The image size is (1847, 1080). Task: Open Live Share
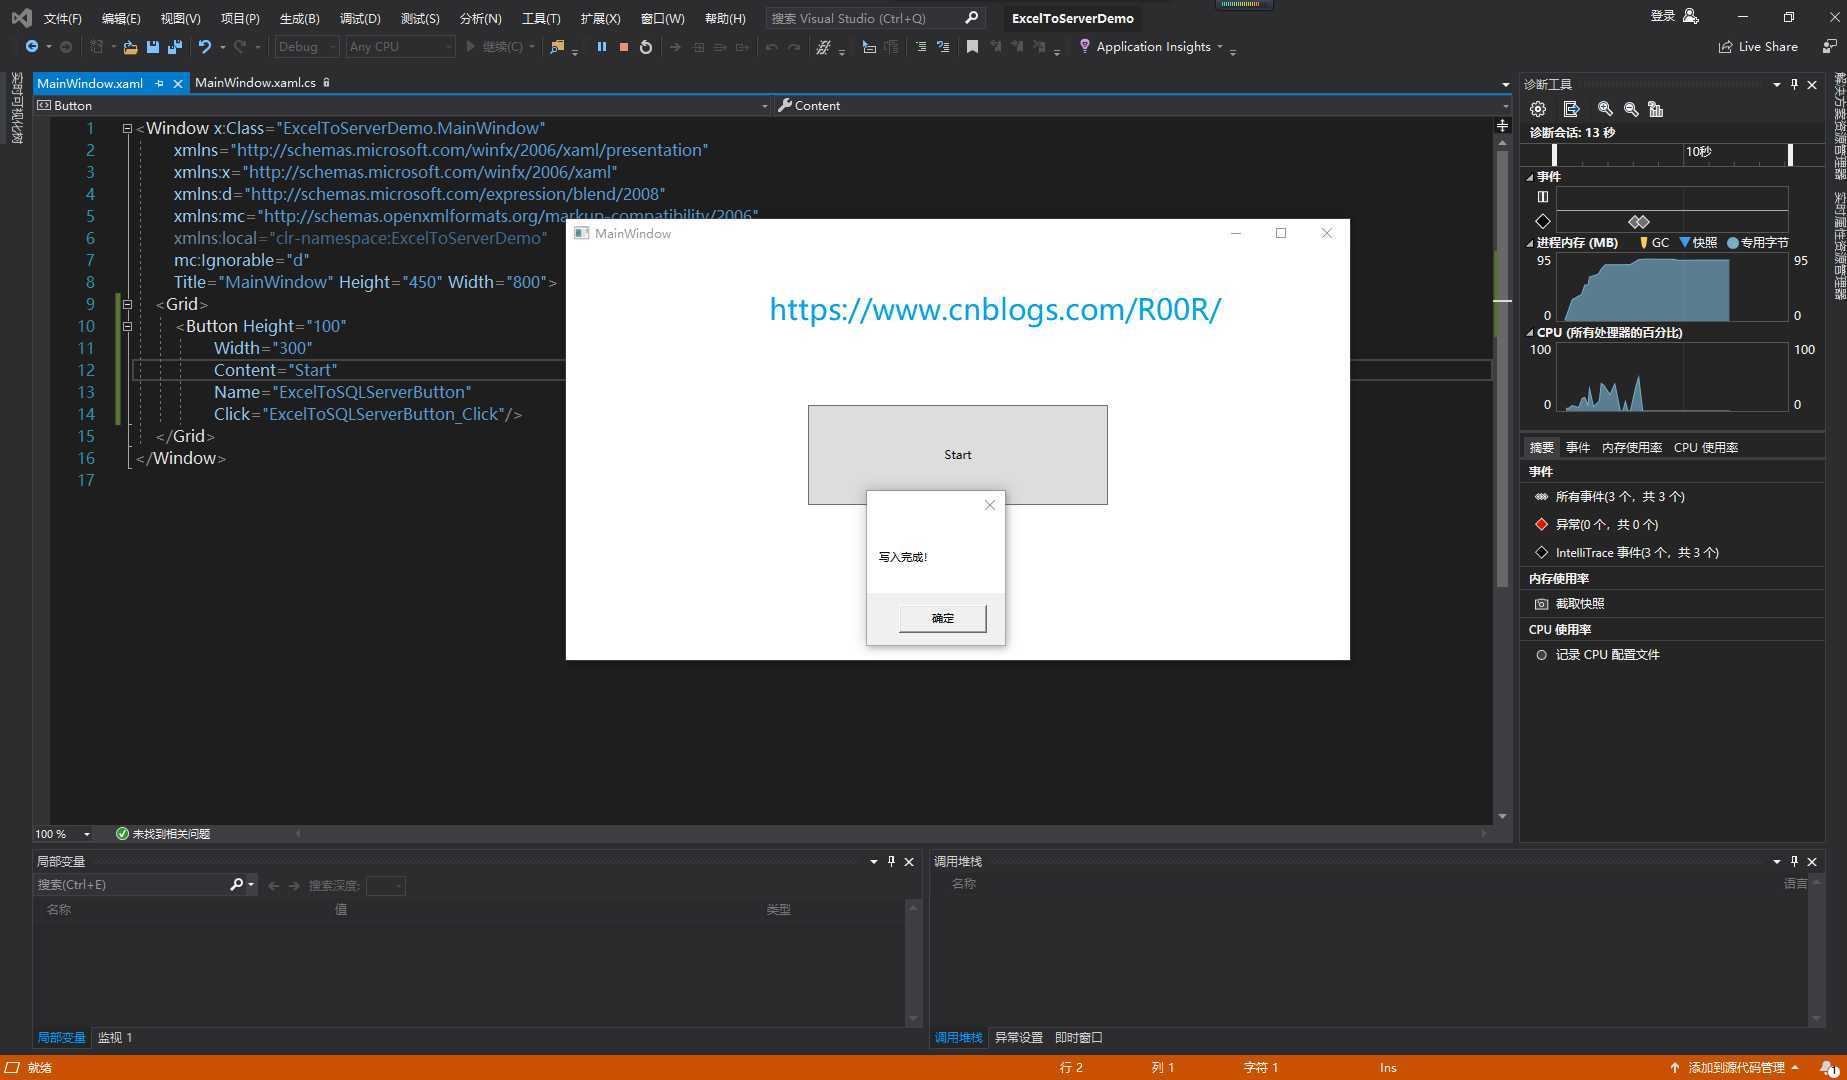coord(1758,47)
